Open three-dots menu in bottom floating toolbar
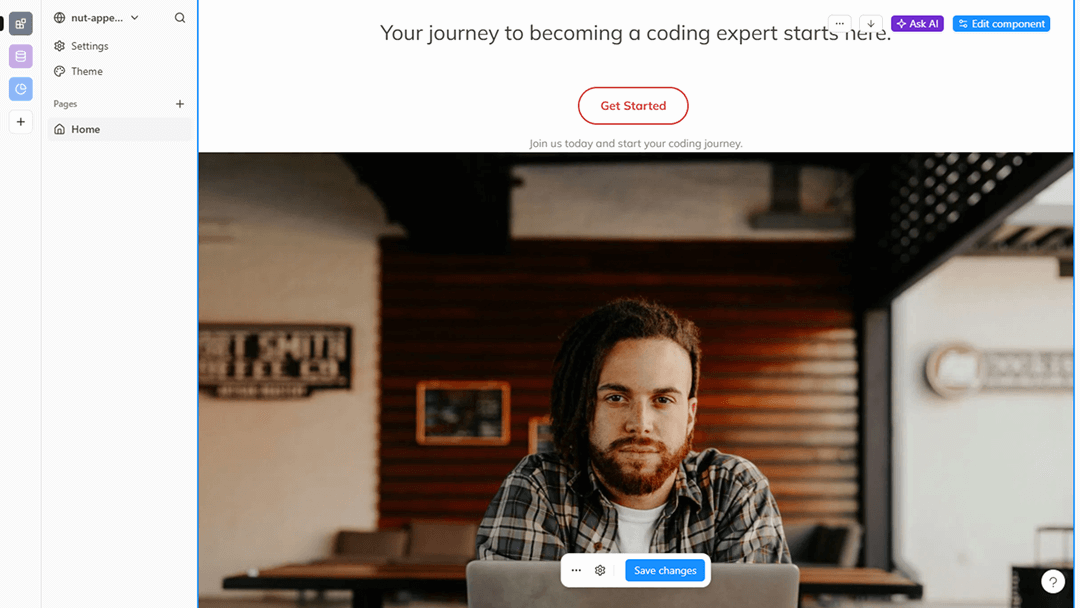Screen dimensions: 1080x608 point(577,570)
